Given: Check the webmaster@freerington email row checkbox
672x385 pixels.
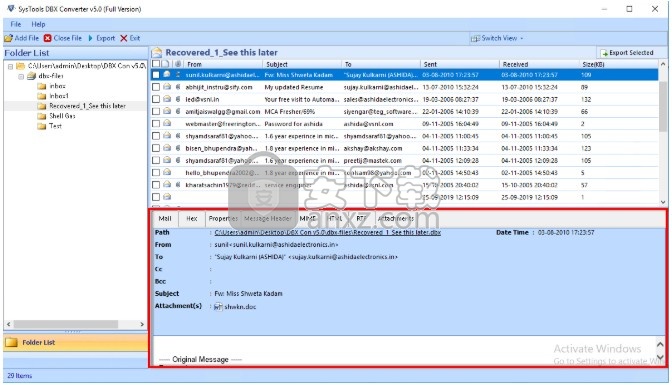Looking at the screenshot, I should click(x=156, y=123).
